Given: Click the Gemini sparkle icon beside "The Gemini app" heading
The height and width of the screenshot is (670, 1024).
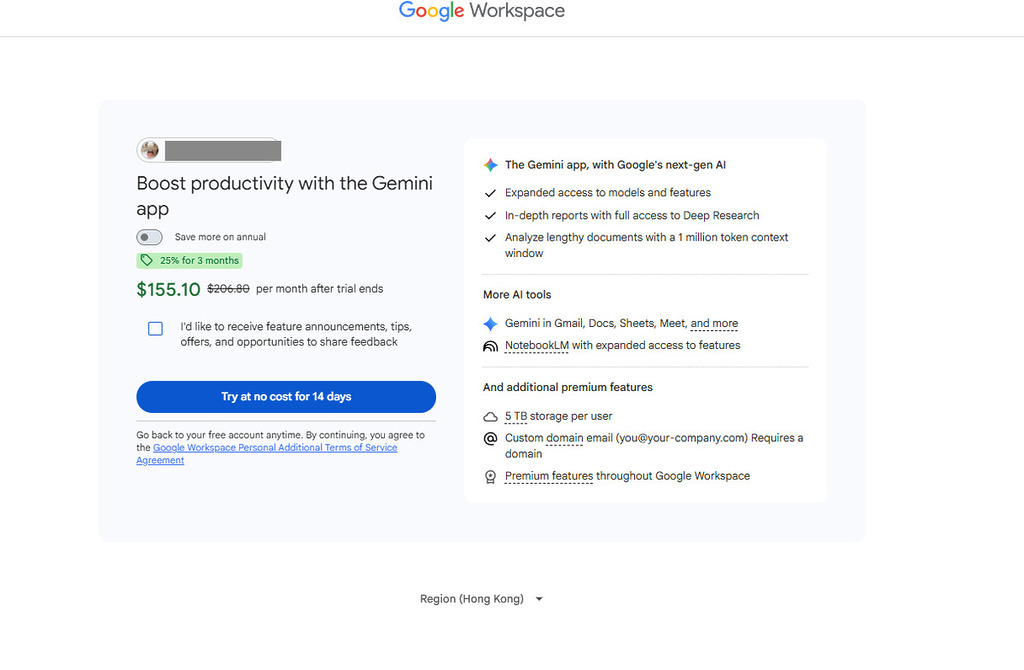Looking at the screenshot, I should point(490,165).
